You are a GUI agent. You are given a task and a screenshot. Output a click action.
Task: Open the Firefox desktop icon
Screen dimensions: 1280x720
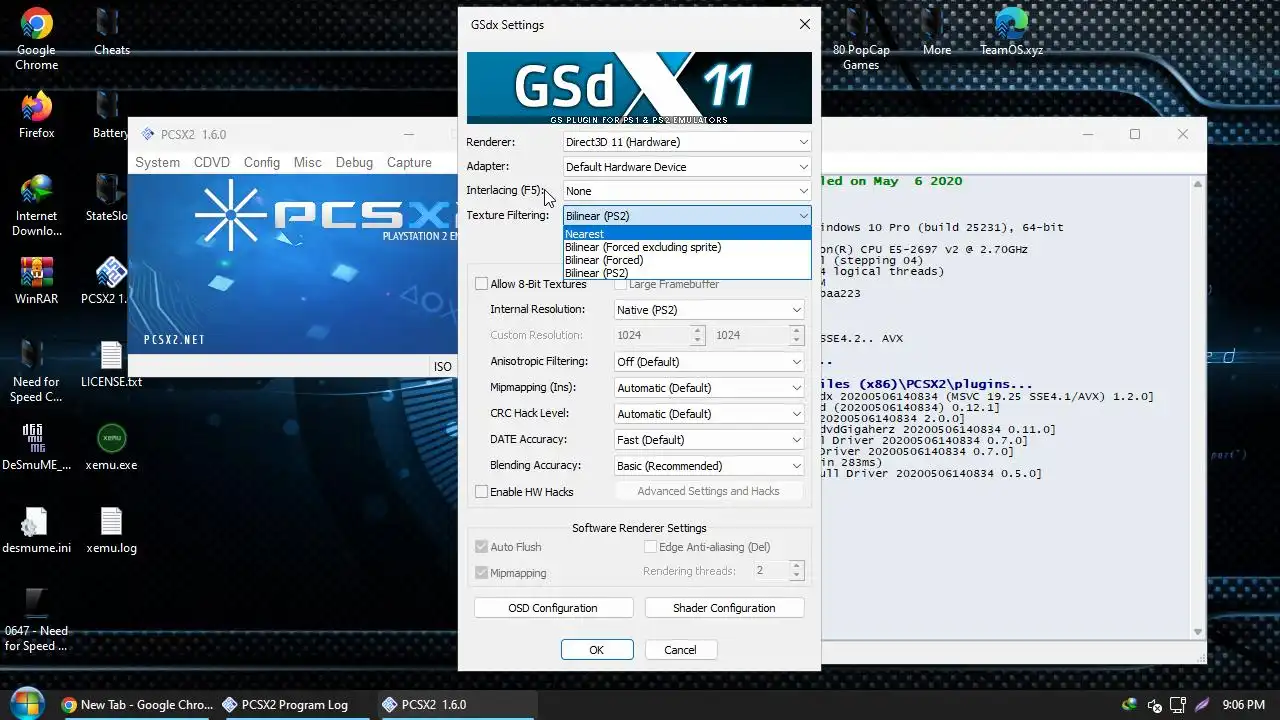click(36, 115)
